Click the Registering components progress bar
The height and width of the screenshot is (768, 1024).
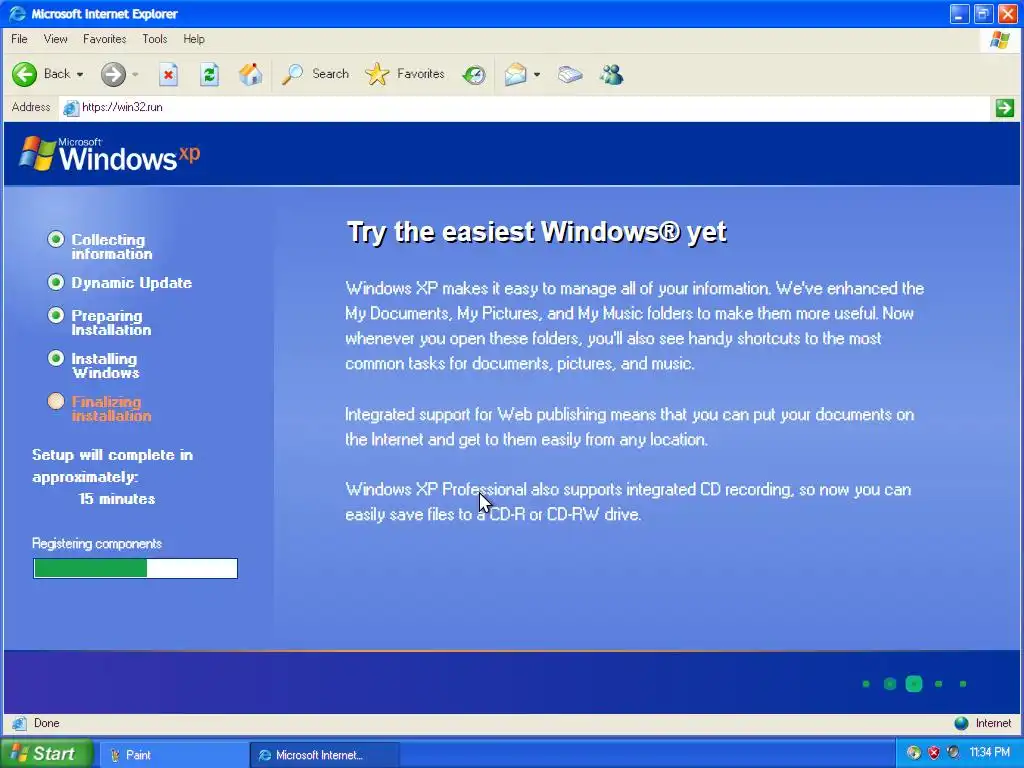pos(135,568)
